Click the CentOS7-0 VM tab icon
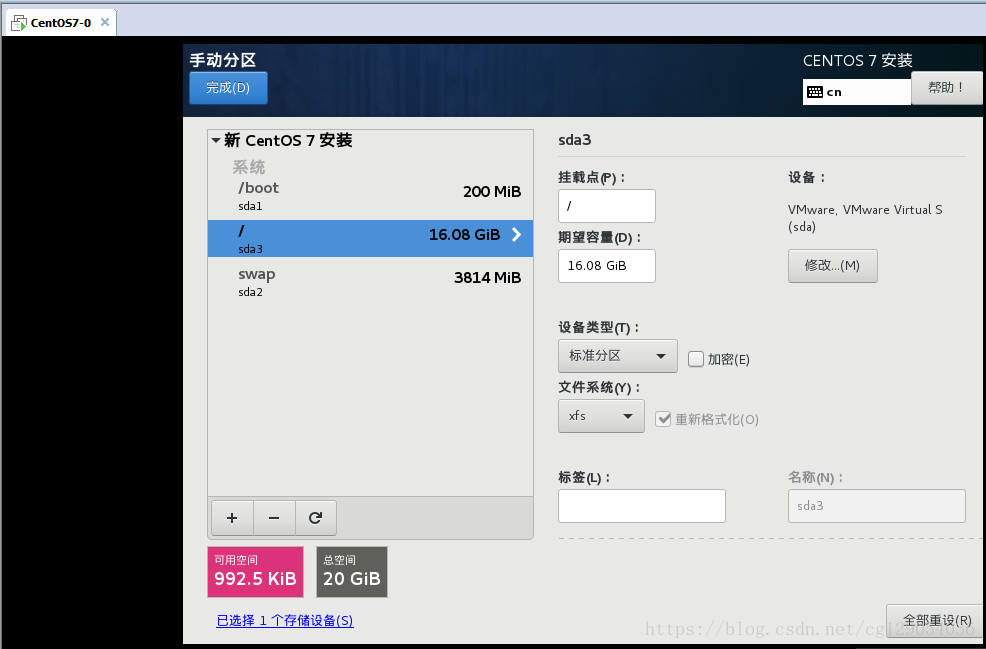Screen dimensions: 986x649 [19, 23]
